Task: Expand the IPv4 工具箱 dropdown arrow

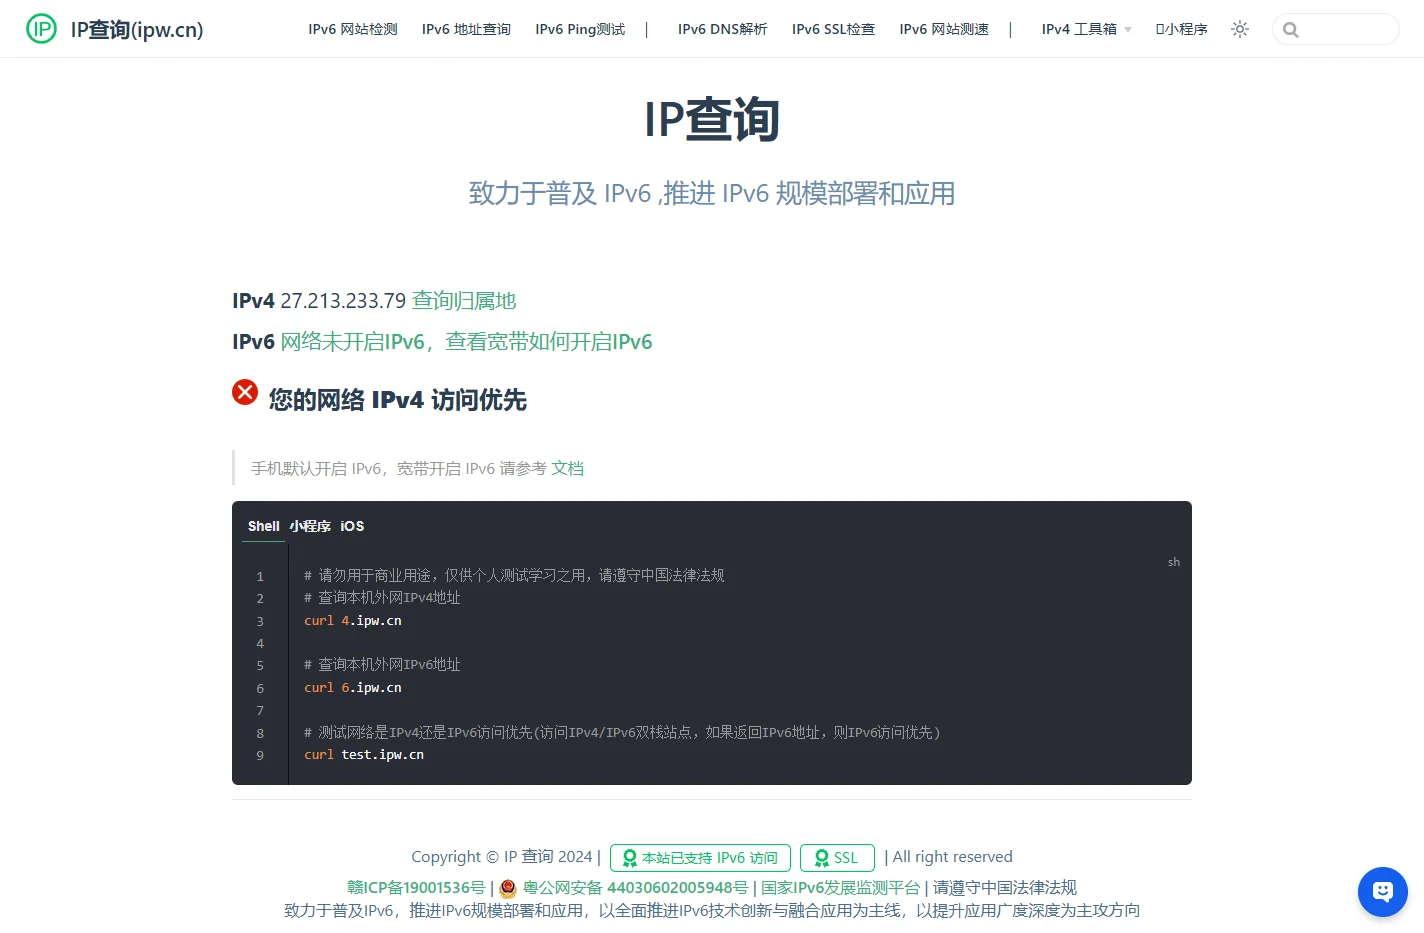Action: (x=1128, y=30)
